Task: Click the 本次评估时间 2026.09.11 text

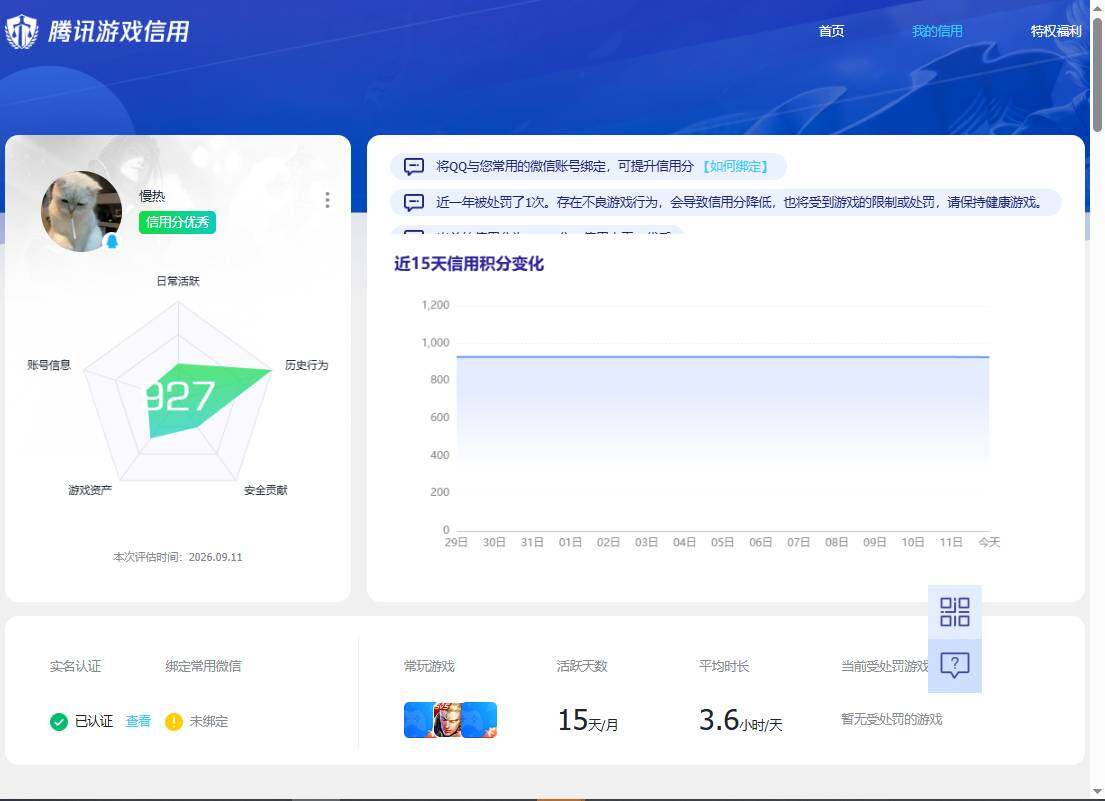Action: click(178, 557)
